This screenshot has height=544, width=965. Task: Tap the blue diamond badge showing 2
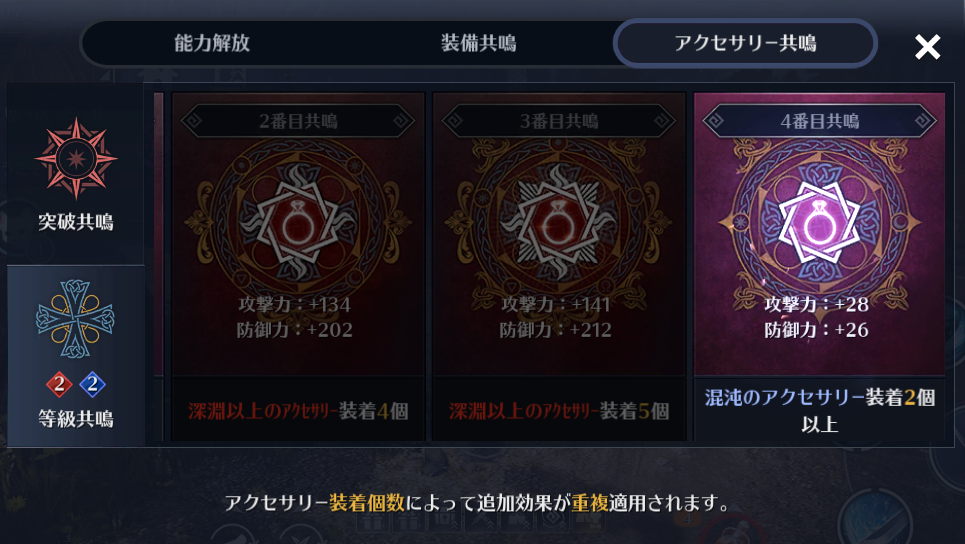(92, 384)
